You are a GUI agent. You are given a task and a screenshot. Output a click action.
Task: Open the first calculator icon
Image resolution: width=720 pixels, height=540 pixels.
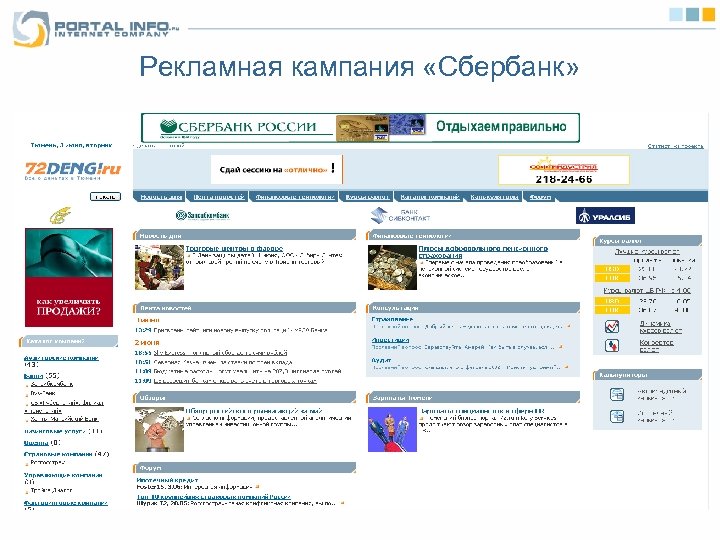(x=617, y=394)
